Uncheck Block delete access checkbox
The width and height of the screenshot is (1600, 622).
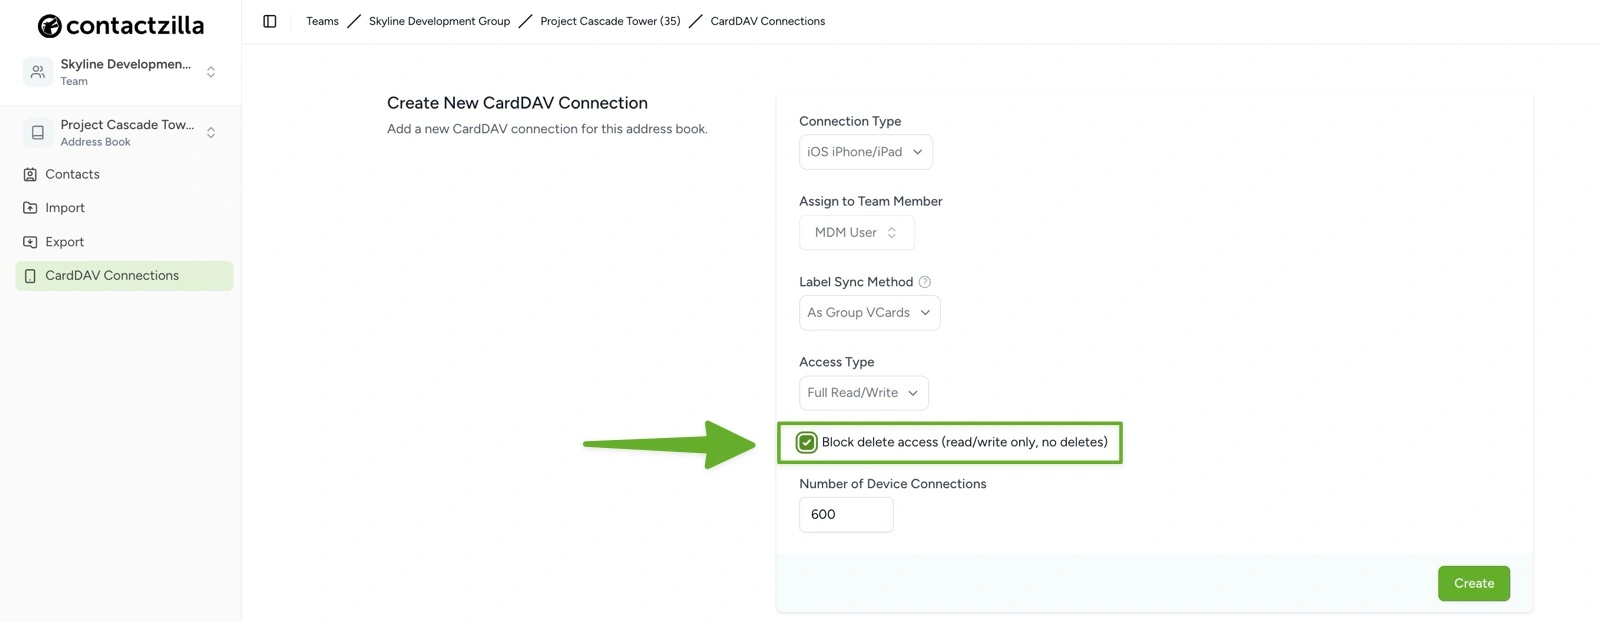[806, 441]
